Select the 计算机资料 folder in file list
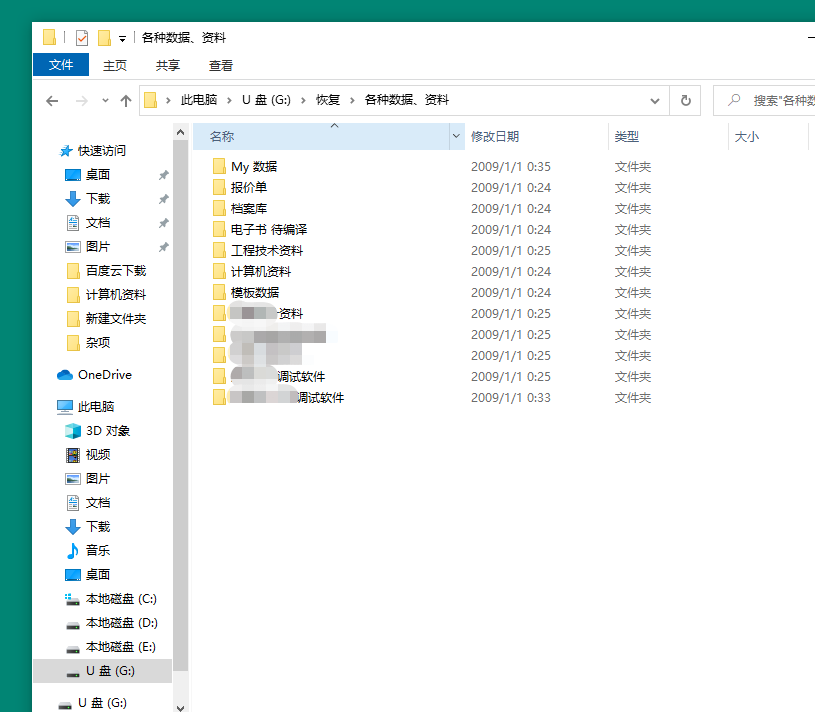 tap(261, 272)
